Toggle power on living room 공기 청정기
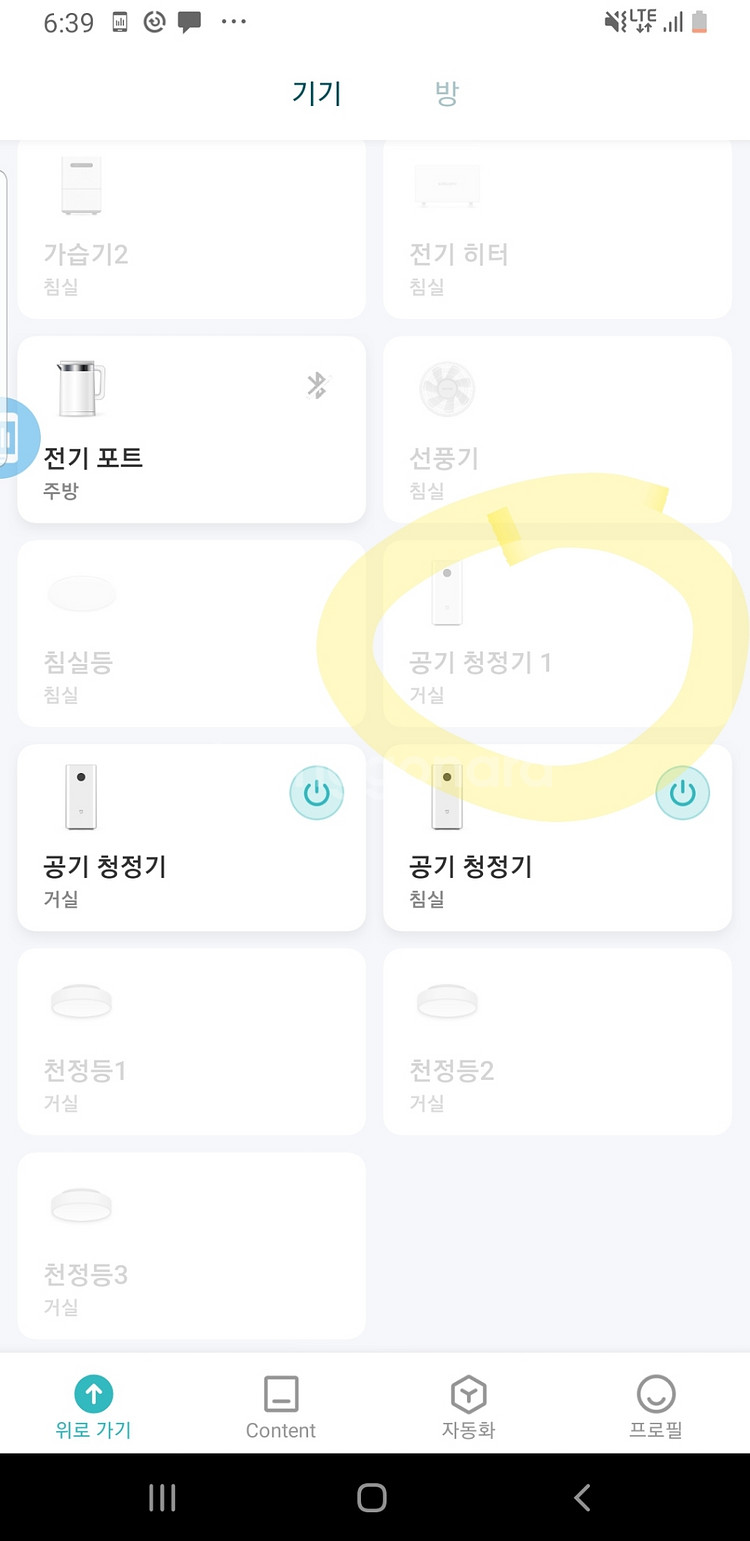This screenshot has width=750, height=1541. point(316,793)
